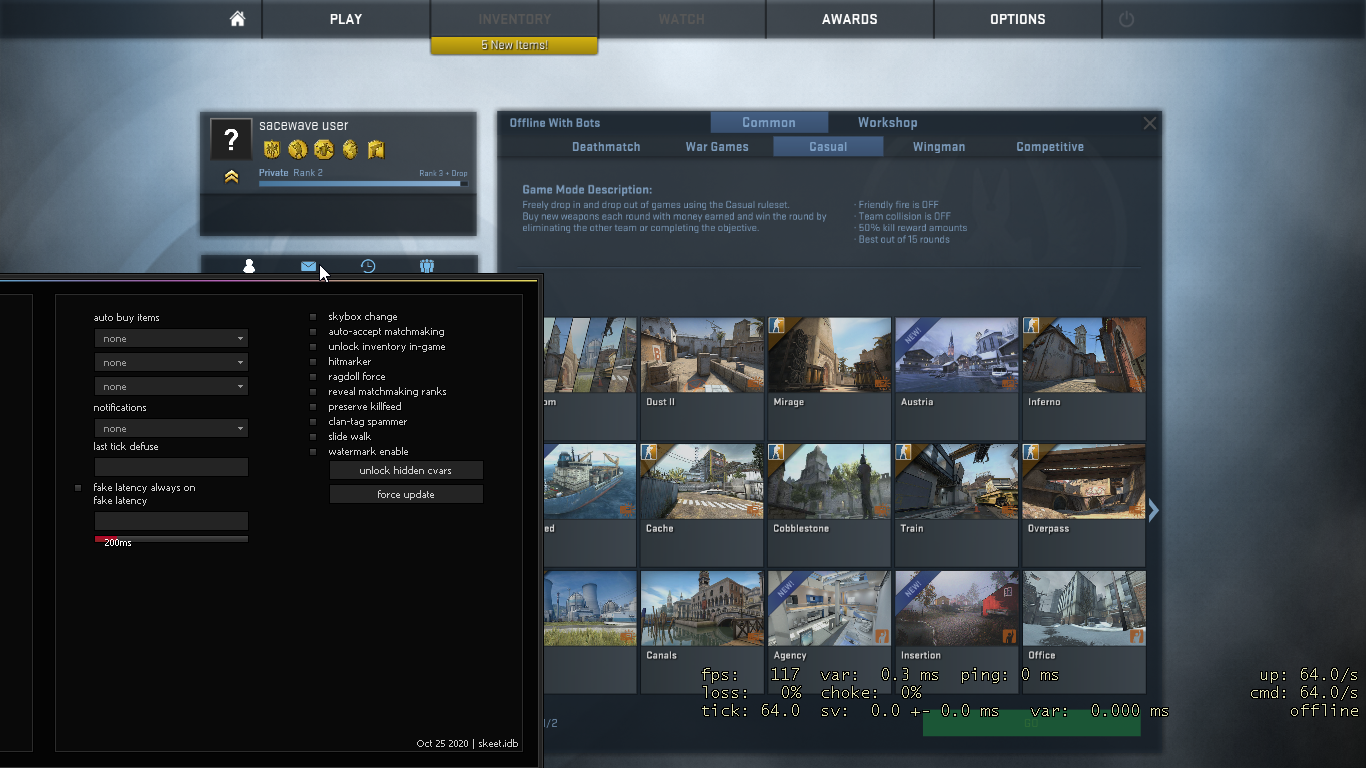Expand first auto buy items dropdown
This screenshot has height=768, width=1366.
pyautogui.click(x=171, y=339)
